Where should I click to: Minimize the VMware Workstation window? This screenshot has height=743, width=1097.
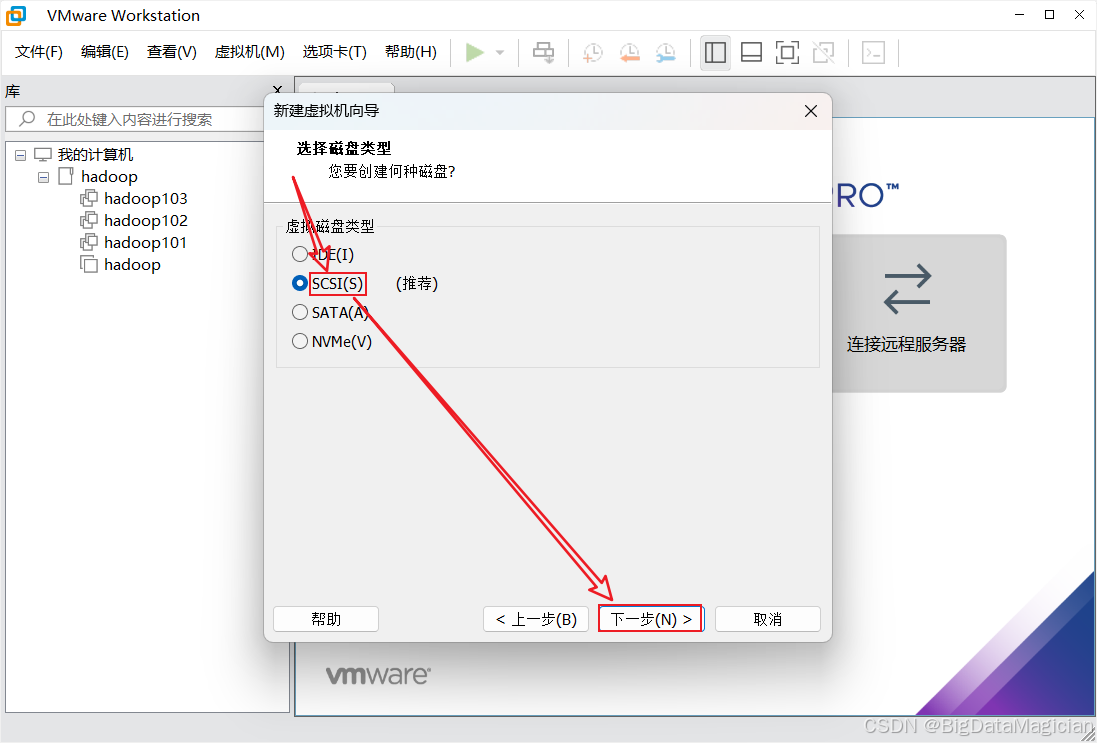[1017, 15]
